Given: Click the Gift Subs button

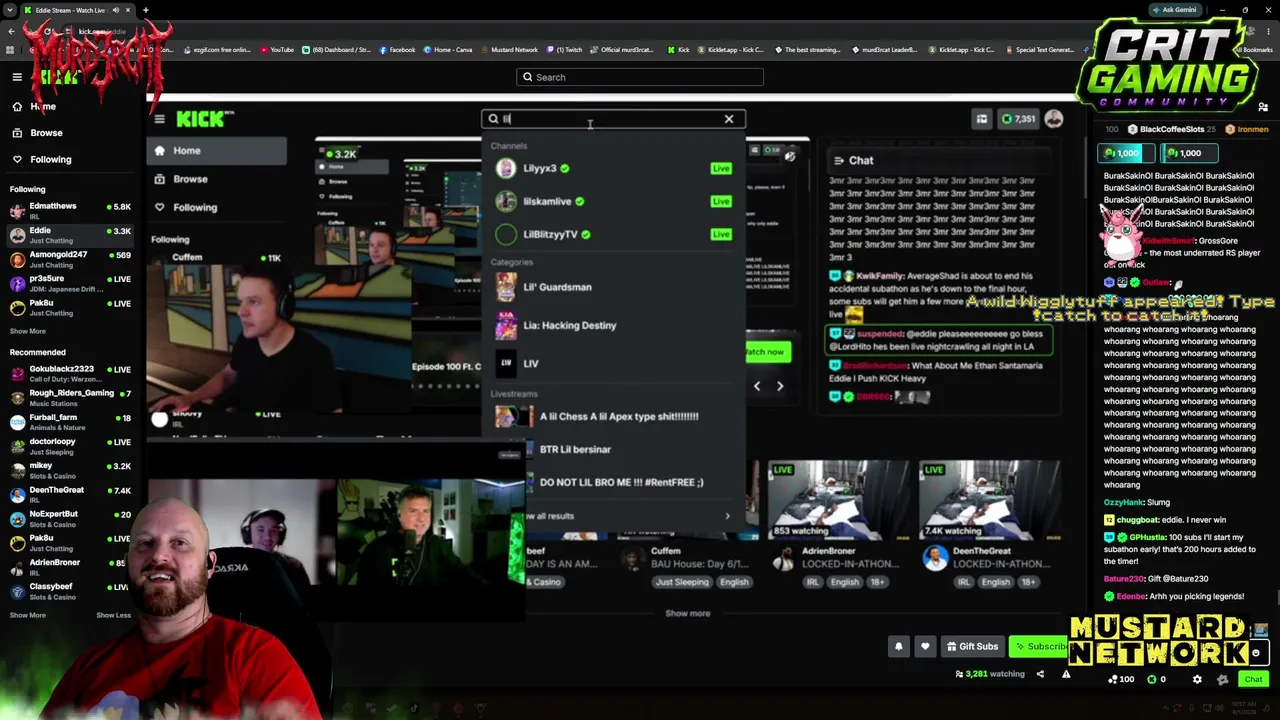Looking at the screenshot, I should (x=972, y=646).
